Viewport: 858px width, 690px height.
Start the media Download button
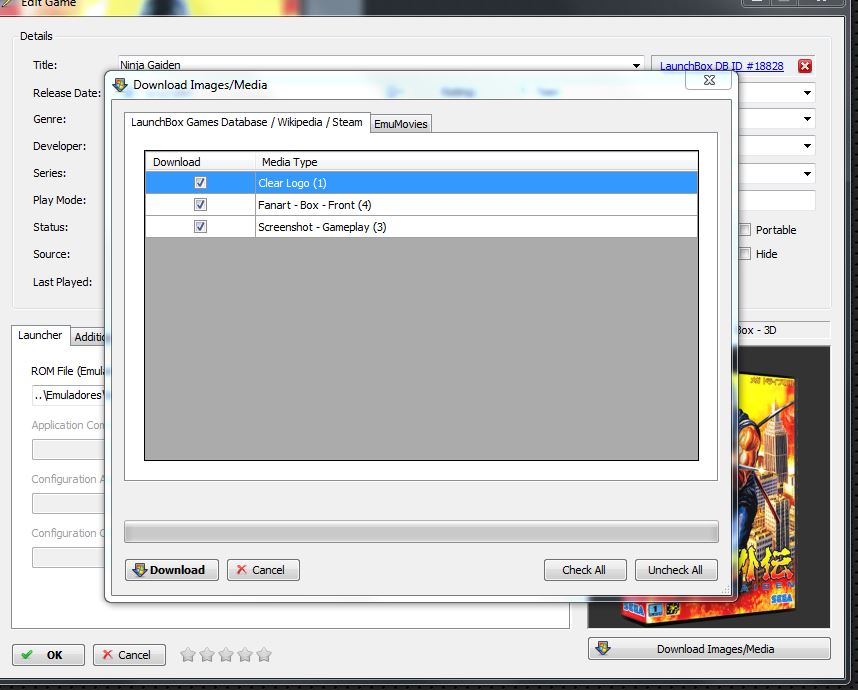coord(172,570)
